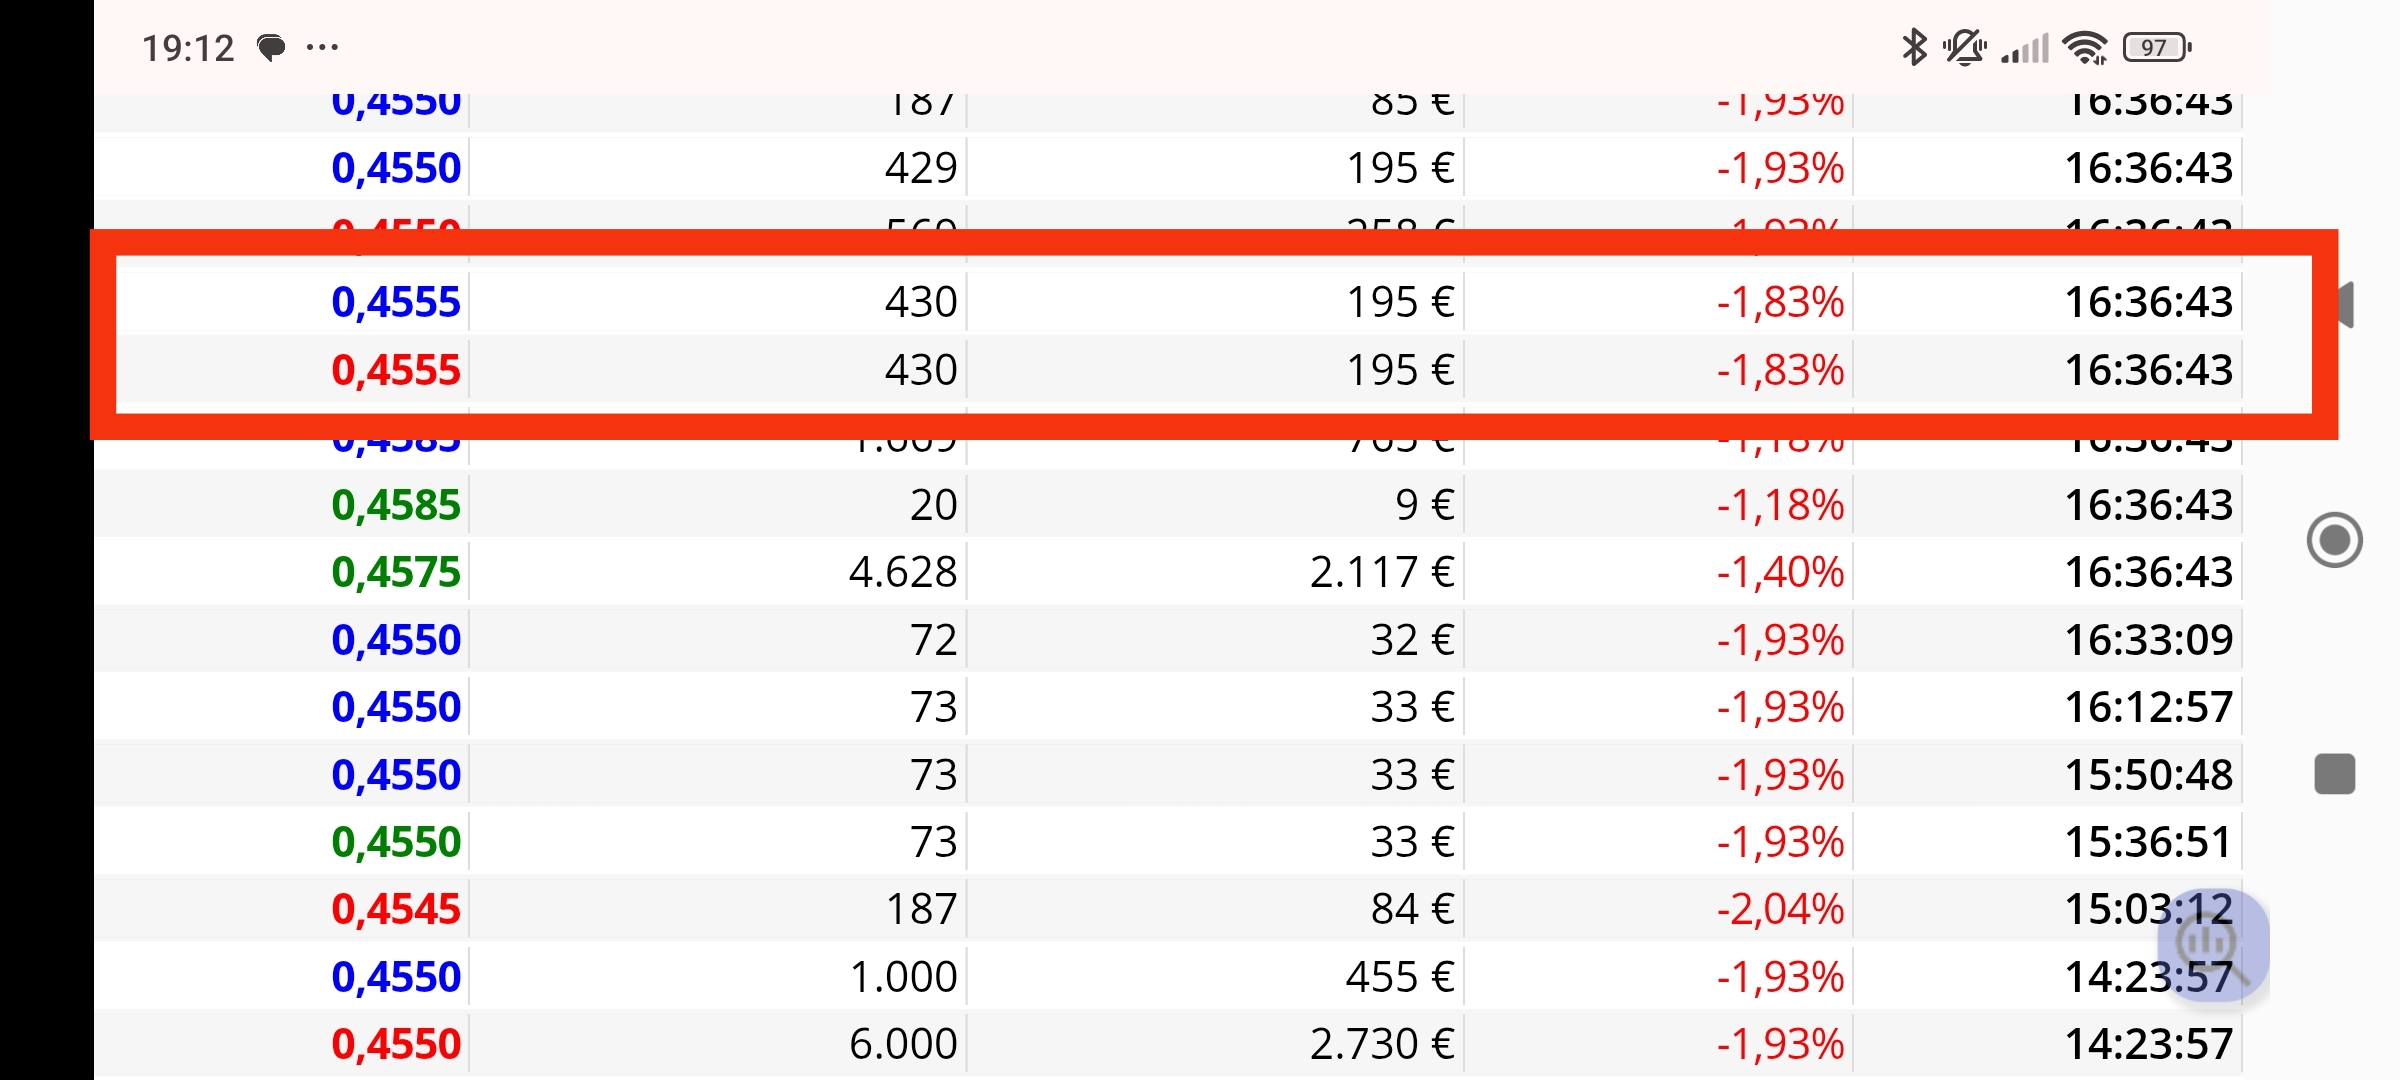Image resolution: width=2400 pixels, height=1080 pixels.
Task: Tap the muted bell status icon
Action: tap(1964, 47)
